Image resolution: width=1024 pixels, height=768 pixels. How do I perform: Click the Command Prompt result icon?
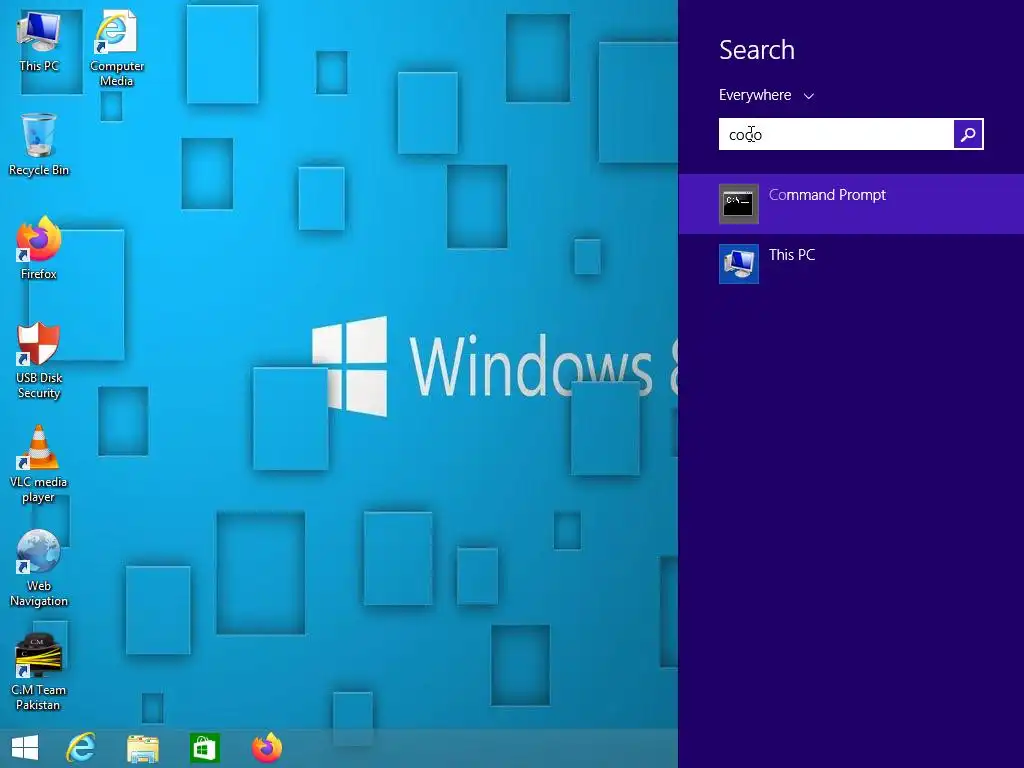pos(739,204)
